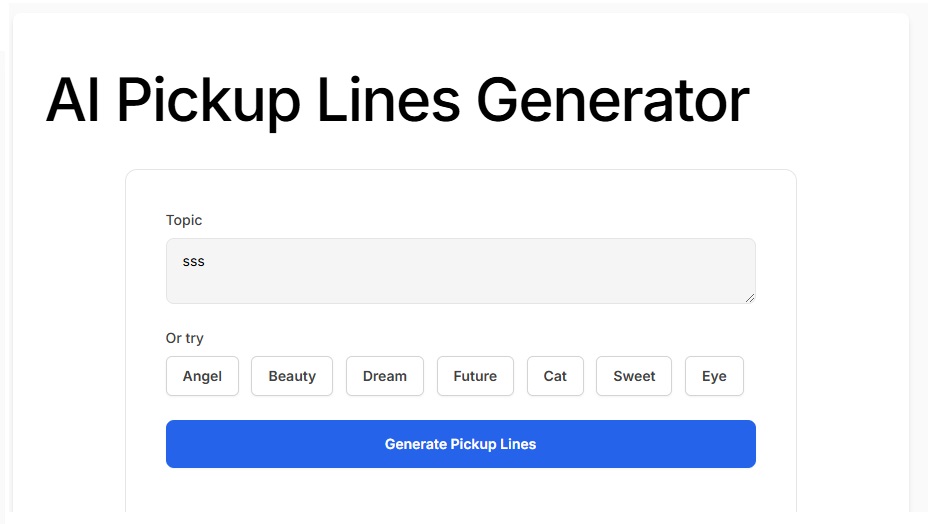The image size is (936, 524).
Task: Choose the Beauty suggestion chip
Action: click(292, 376)
